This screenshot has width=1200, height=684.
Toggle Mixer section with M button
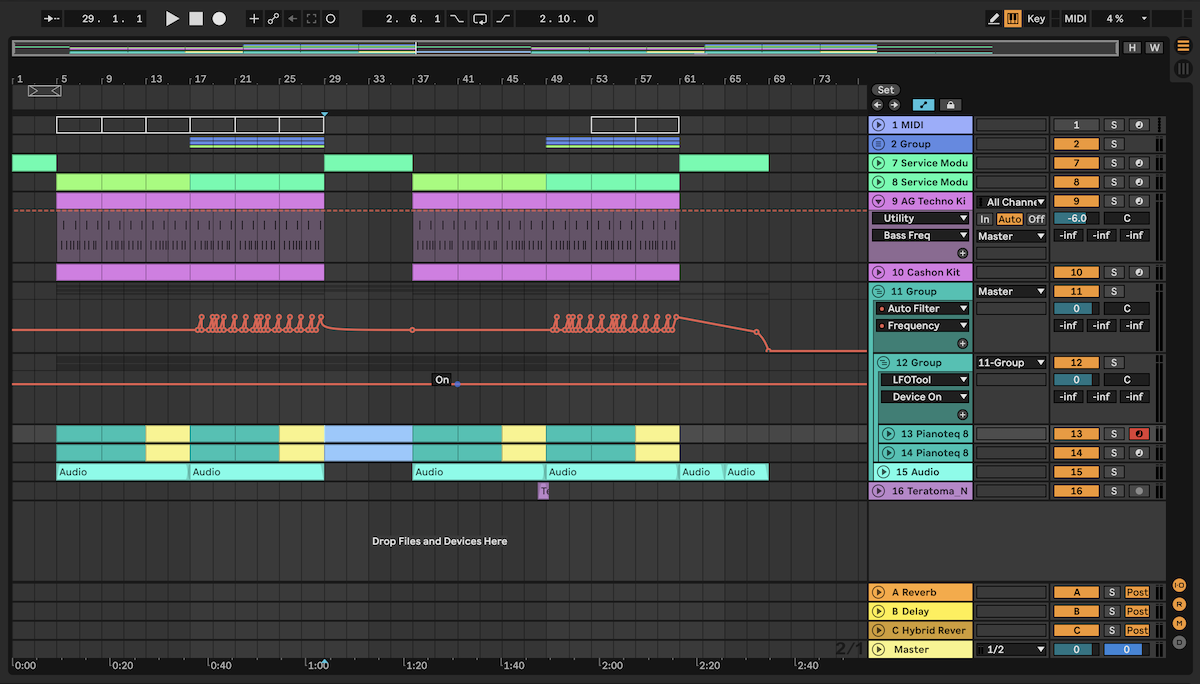[1179, 623]
